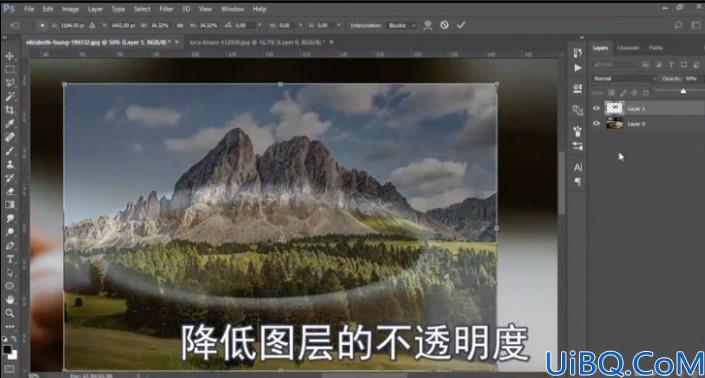Select the Horizontal Type tool
Viewport: 705px width, 378px height.
9,259
